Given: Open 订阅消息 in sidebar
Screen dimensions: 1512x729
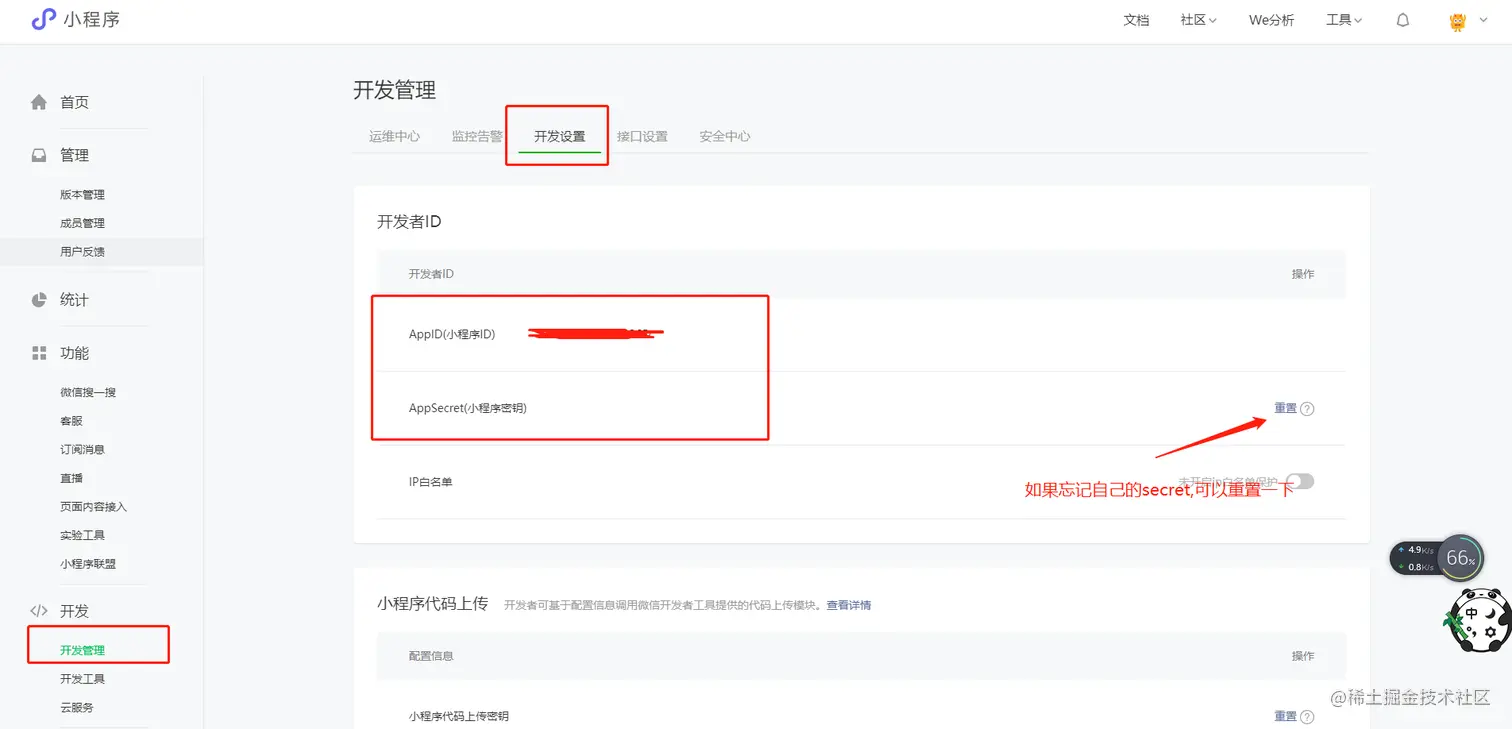Looking at the screenshot, I should click(x=82, y=450).
